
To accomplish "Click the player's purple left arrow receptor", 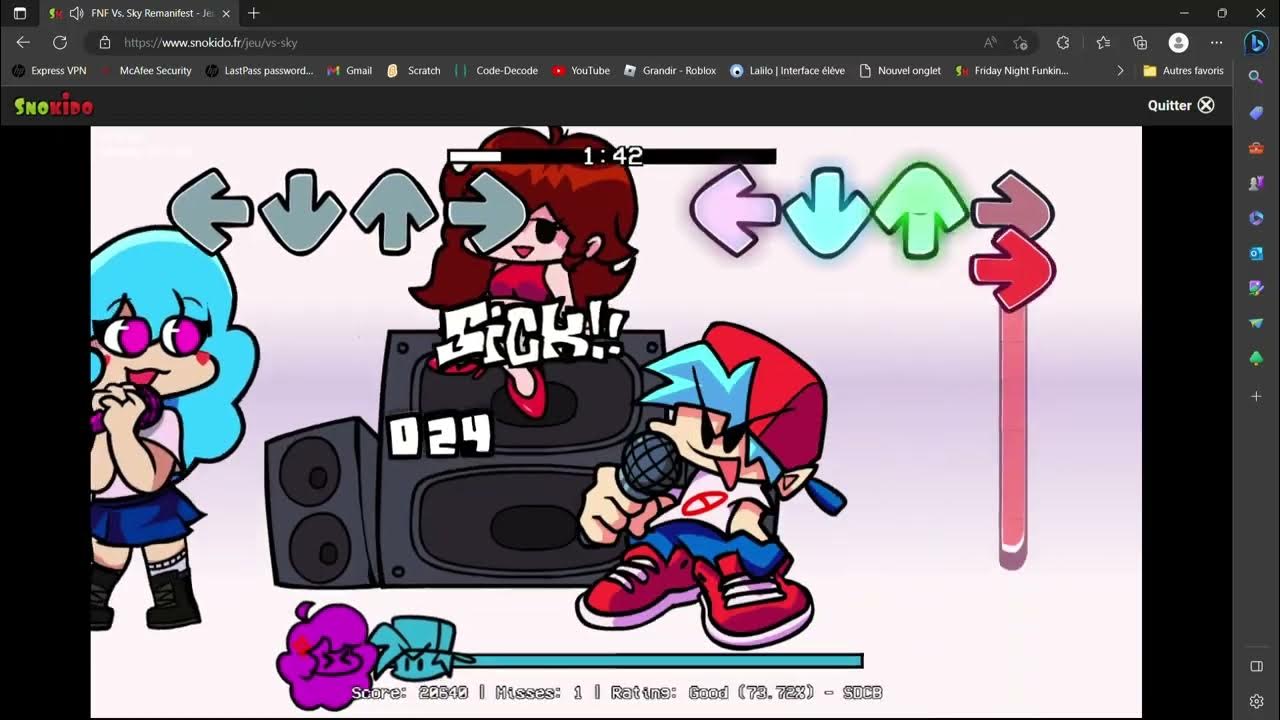I will coord(735,211).
